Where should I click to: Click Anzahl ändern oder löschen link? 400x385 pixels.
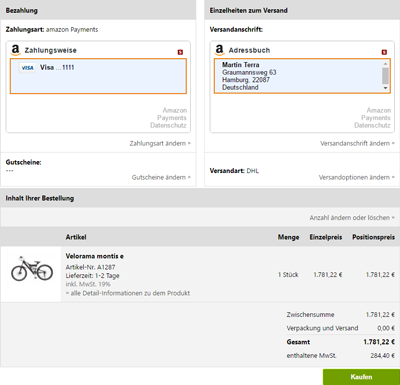click(352, 218)
